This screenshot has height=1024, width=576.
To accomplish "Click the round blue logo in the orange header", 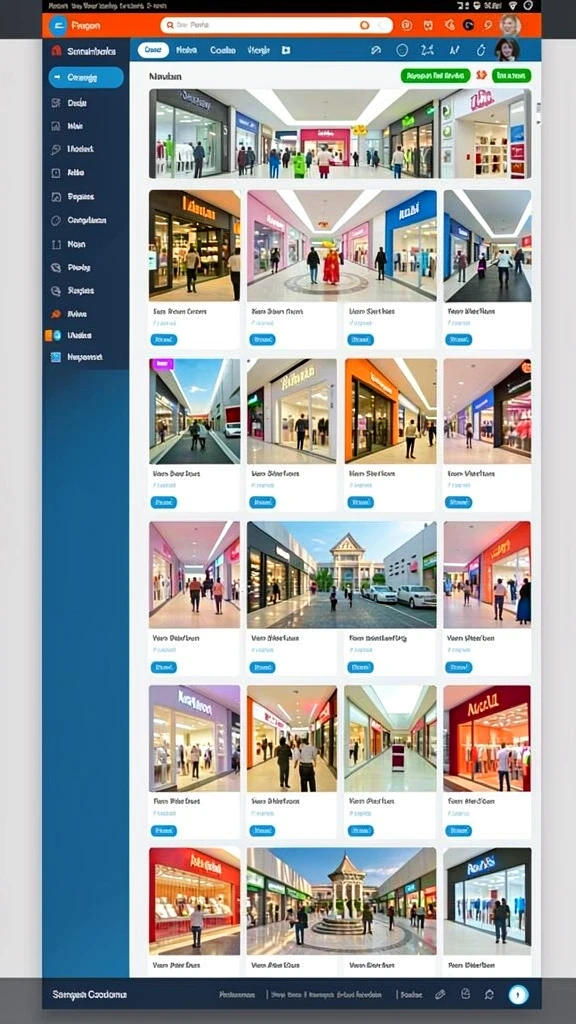I will 58,26.
